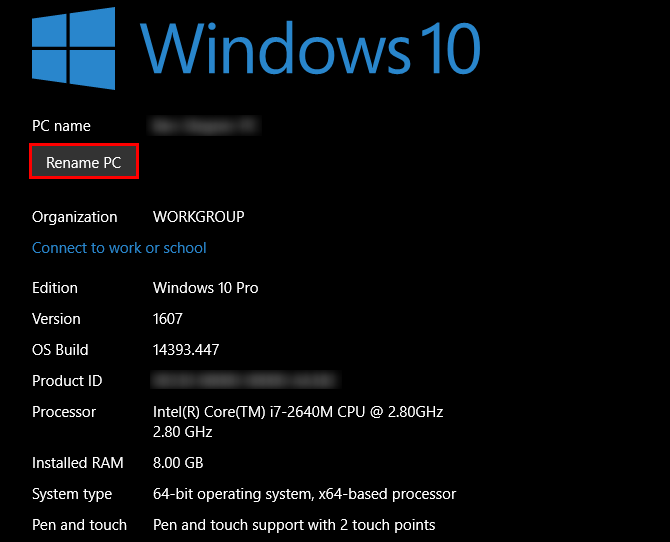Click the OS Build label
This screenshot has height=542, width=670.
tap(60, 350)
